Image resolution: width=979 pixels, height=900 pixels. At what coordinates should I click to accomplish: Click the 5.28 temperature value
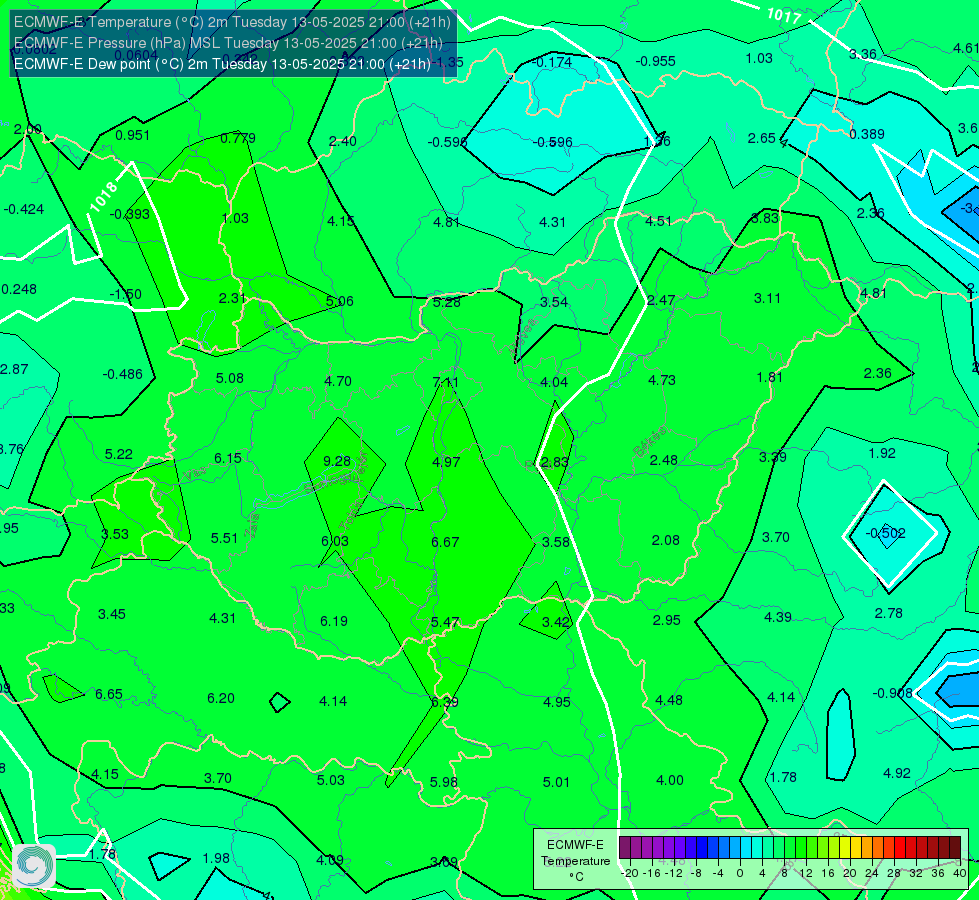(446, 302)
